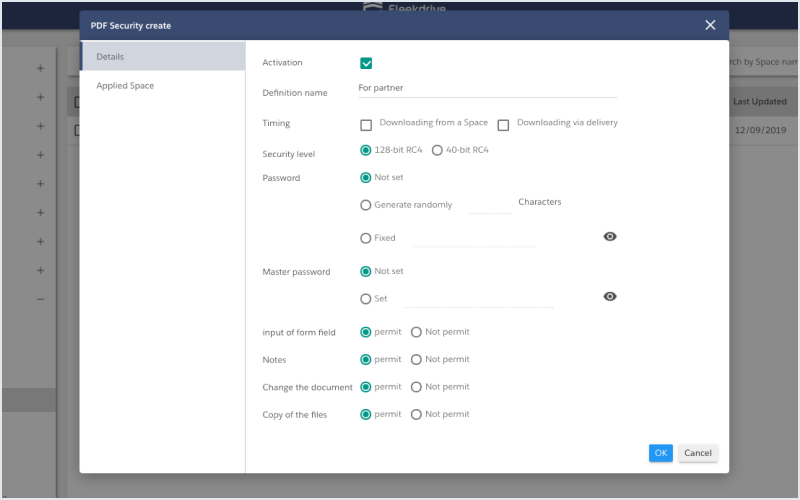
Task: Open the Details tab
Action: coord(163,56)
